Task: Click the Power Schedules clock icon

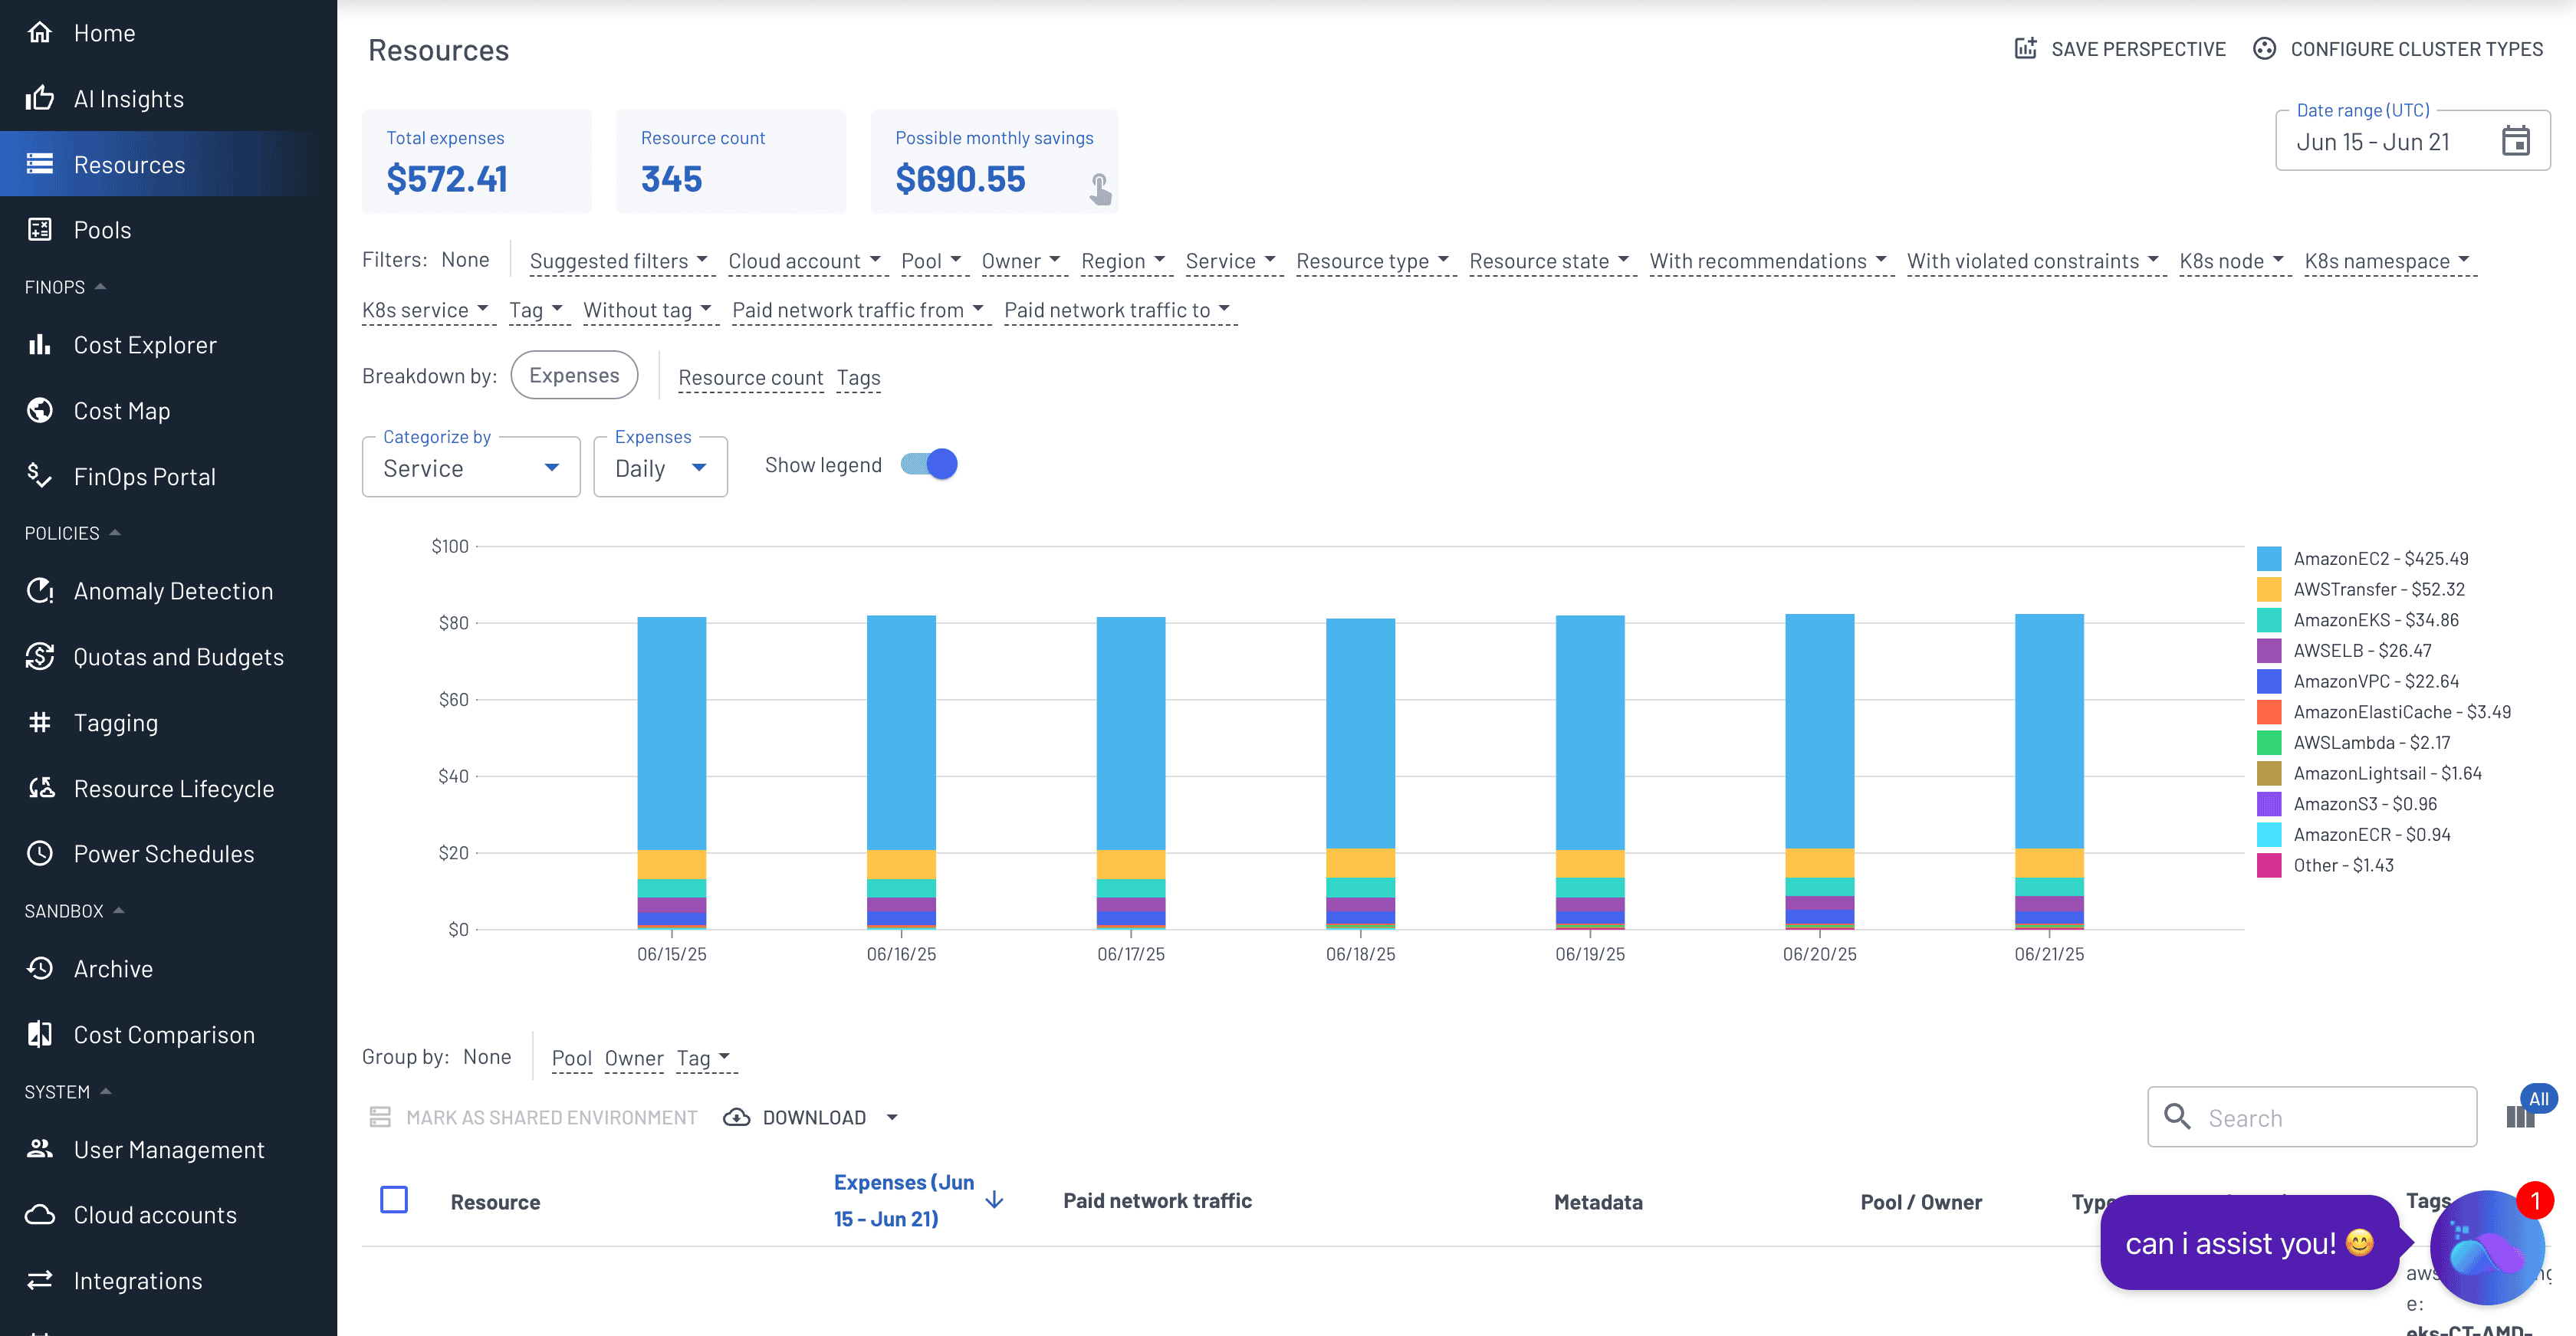Action: point(40,854)
